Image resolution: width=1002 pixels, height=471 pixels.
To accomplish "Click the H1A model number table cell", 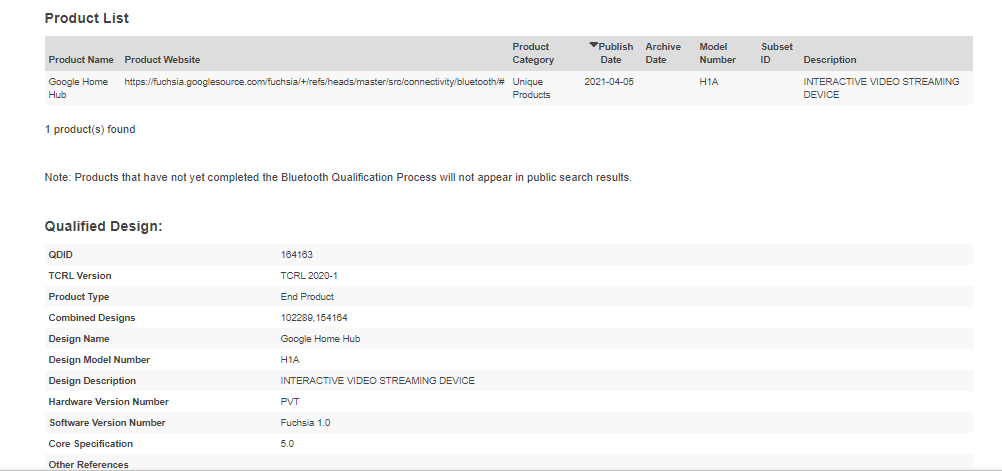I will point(709,82).
